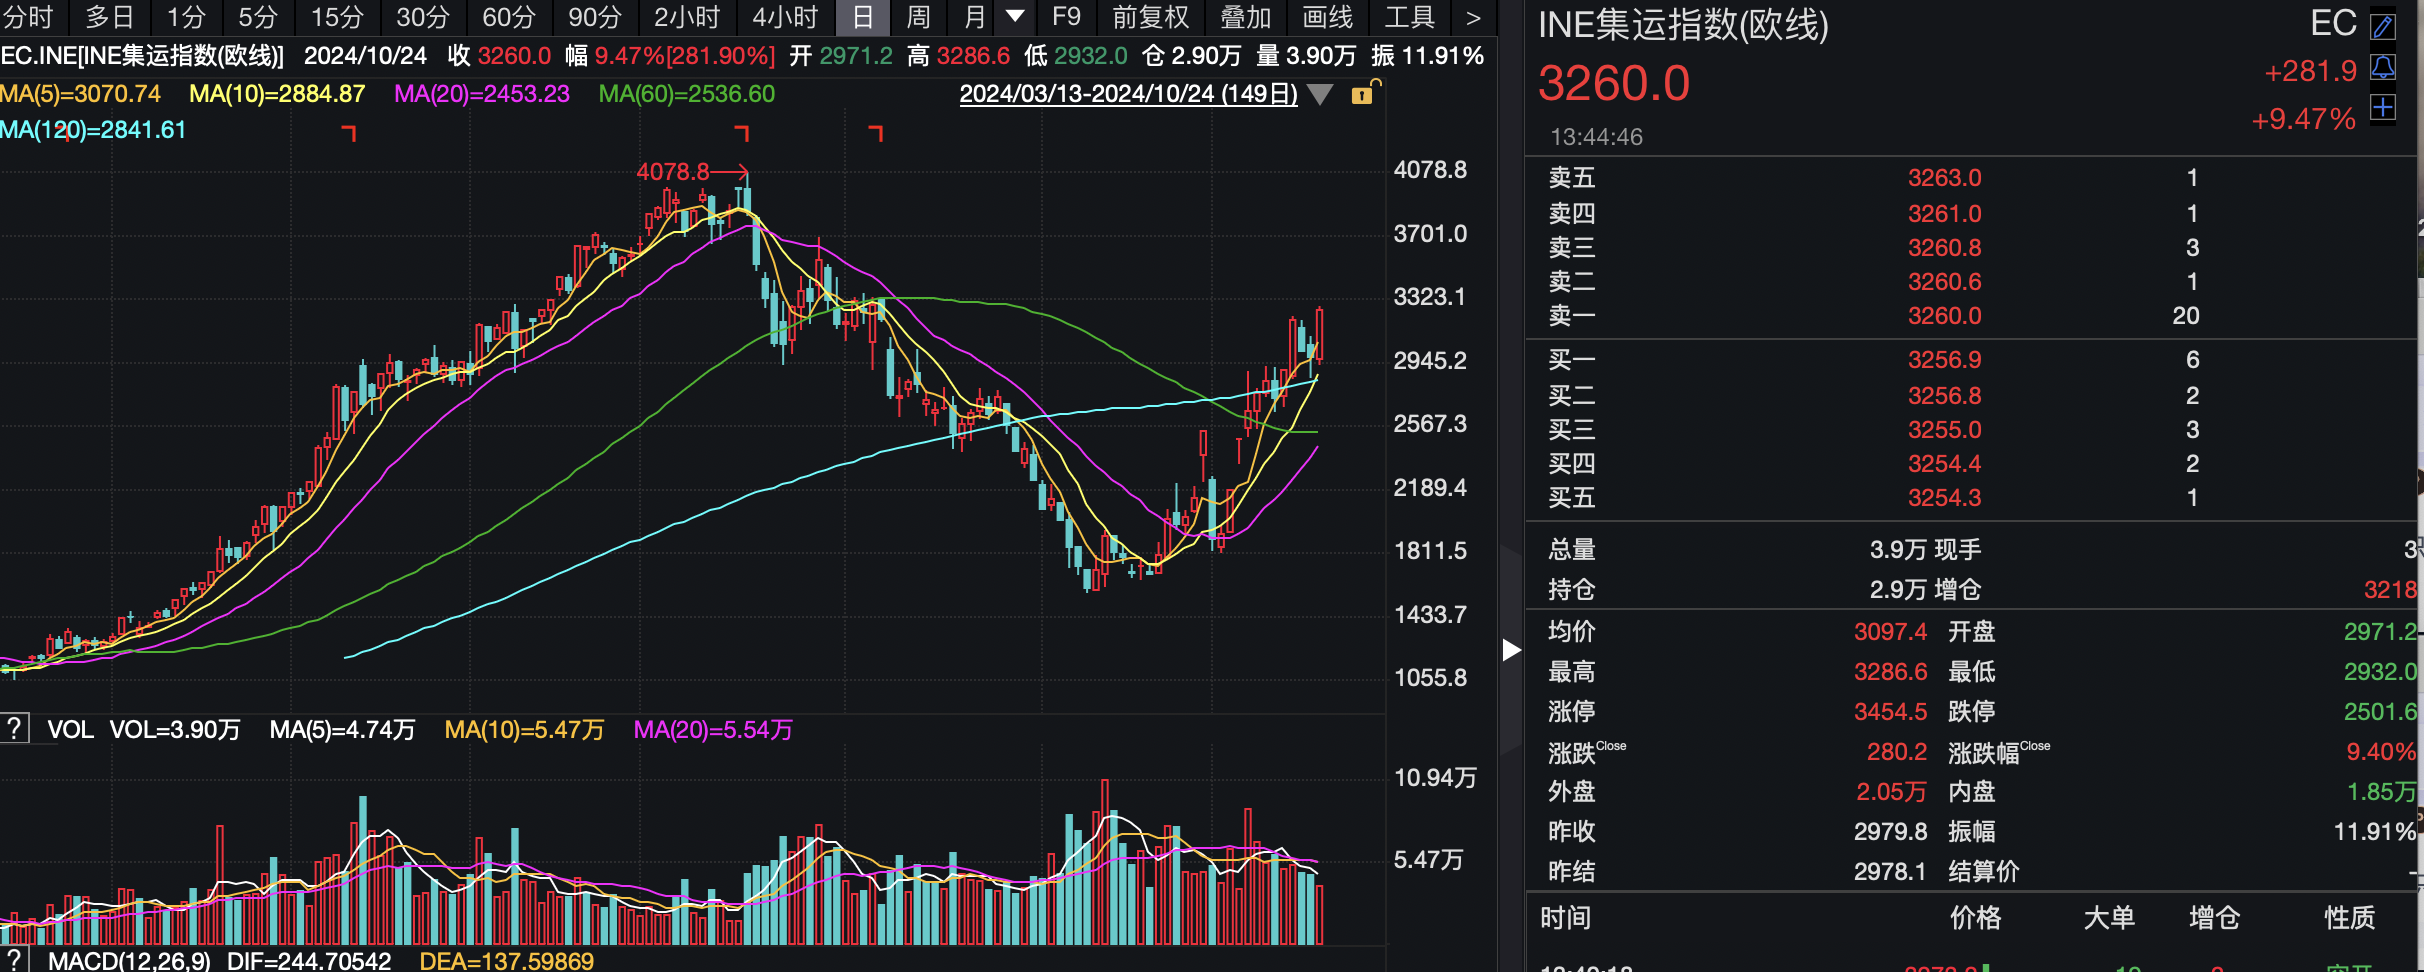Toggle 叠加 overlay comparison
2424x972 pixels.
click(x=1245, y=17)
